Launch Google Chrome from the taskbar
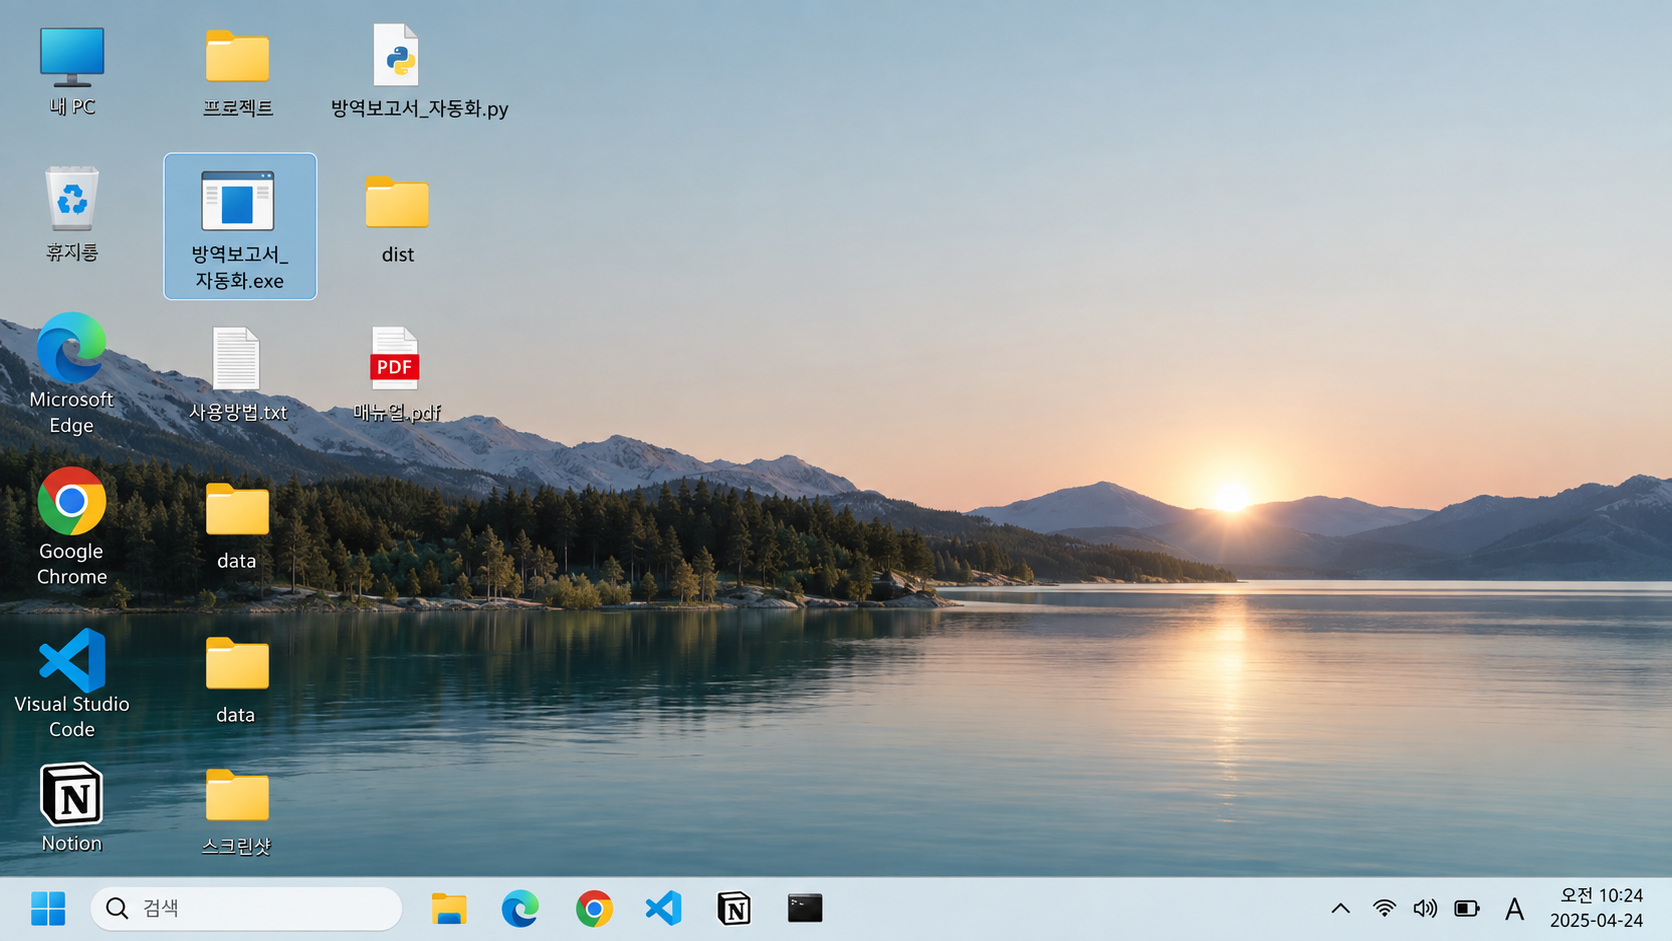1672x941 pixels. tap(594, 908)
